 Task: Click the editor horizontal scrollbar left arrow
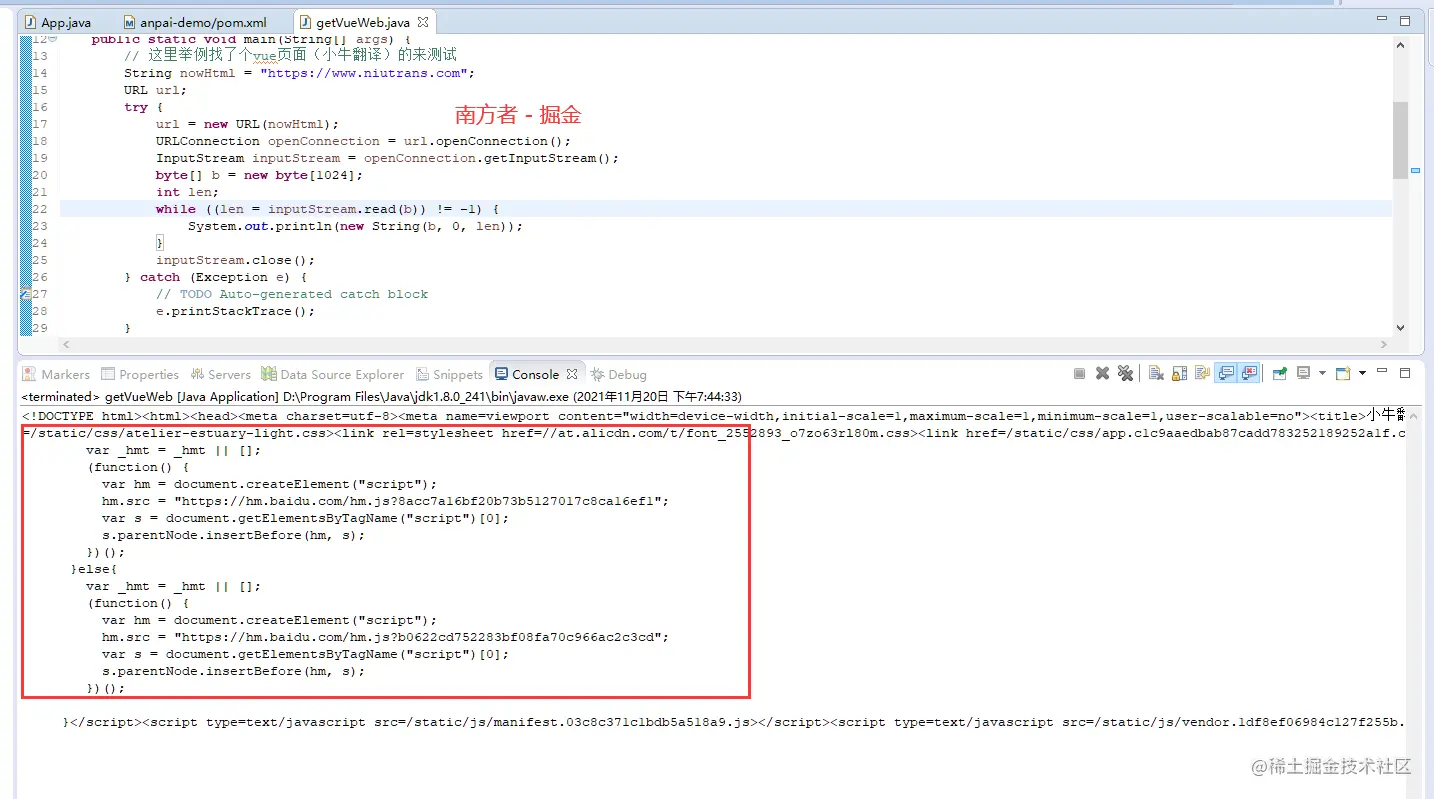(66, 344)
